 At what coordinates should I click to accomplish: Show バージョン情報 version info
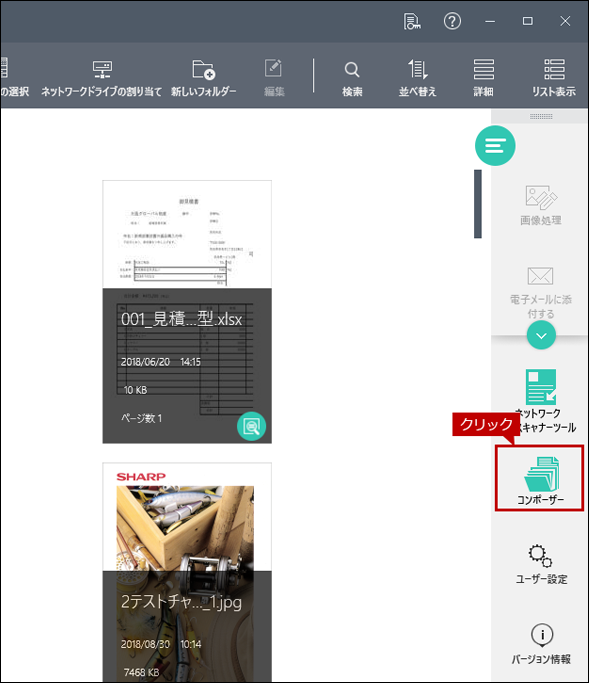[542, 644]
